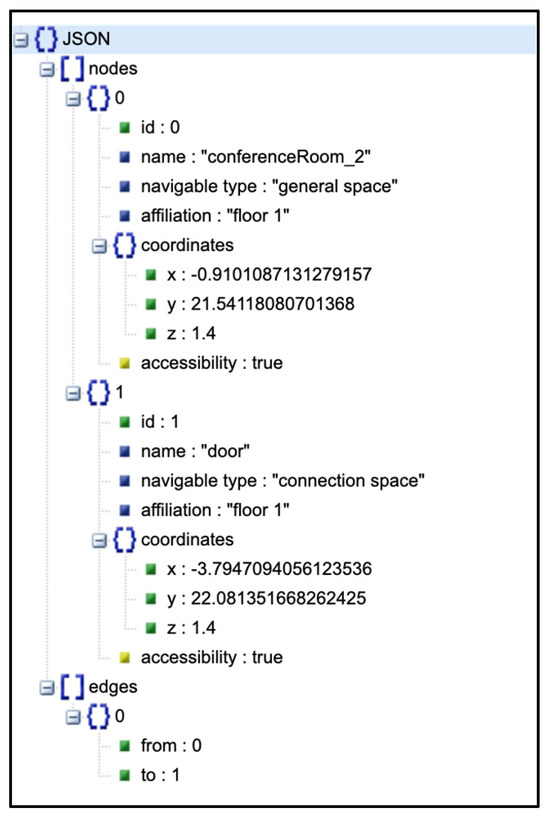Collapse the edges array

(x=47, y=688)
